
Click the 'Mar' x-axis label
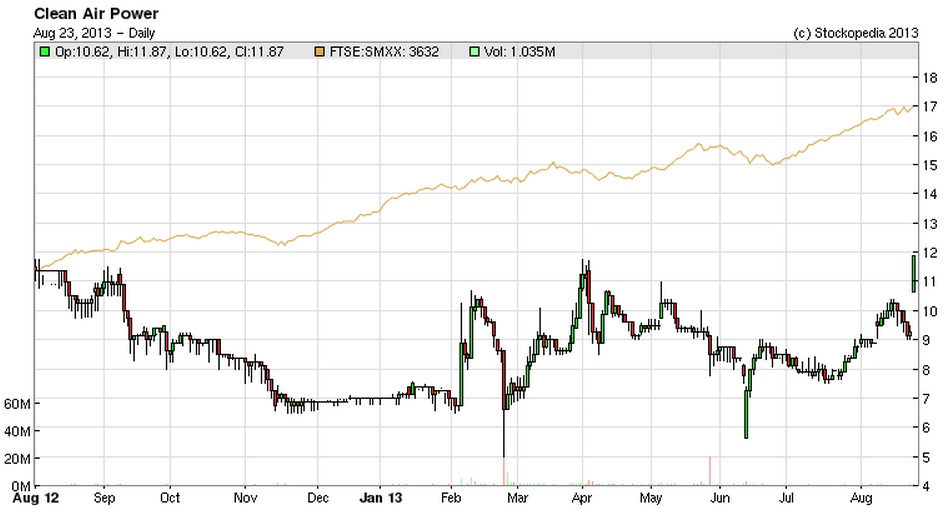click(x=517, y=498)
